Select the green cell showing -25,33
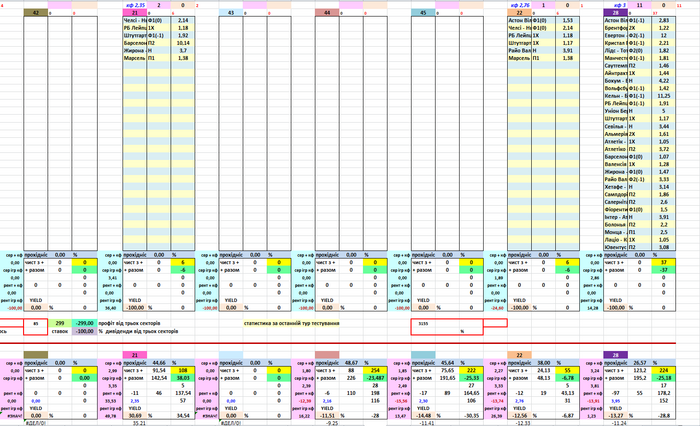The width and height of the screenshot is (700, 426). 471,378
